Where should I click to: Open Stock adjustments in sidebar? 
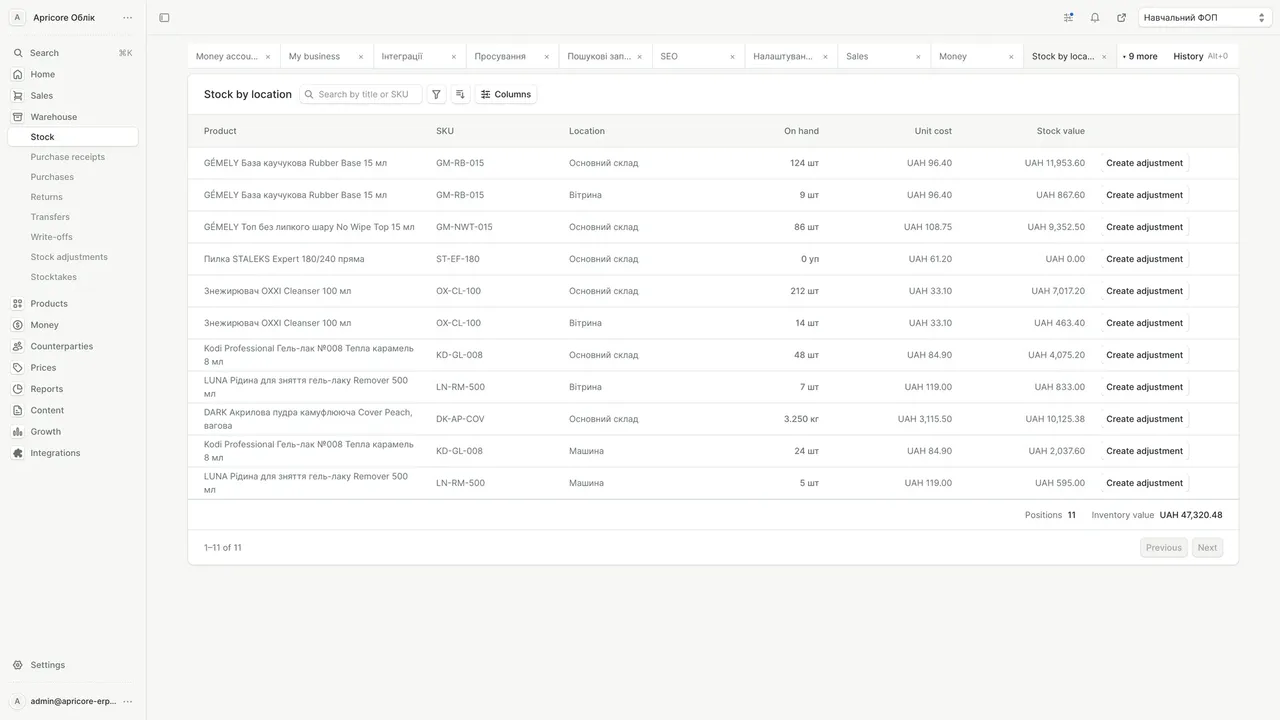(69, 257)
